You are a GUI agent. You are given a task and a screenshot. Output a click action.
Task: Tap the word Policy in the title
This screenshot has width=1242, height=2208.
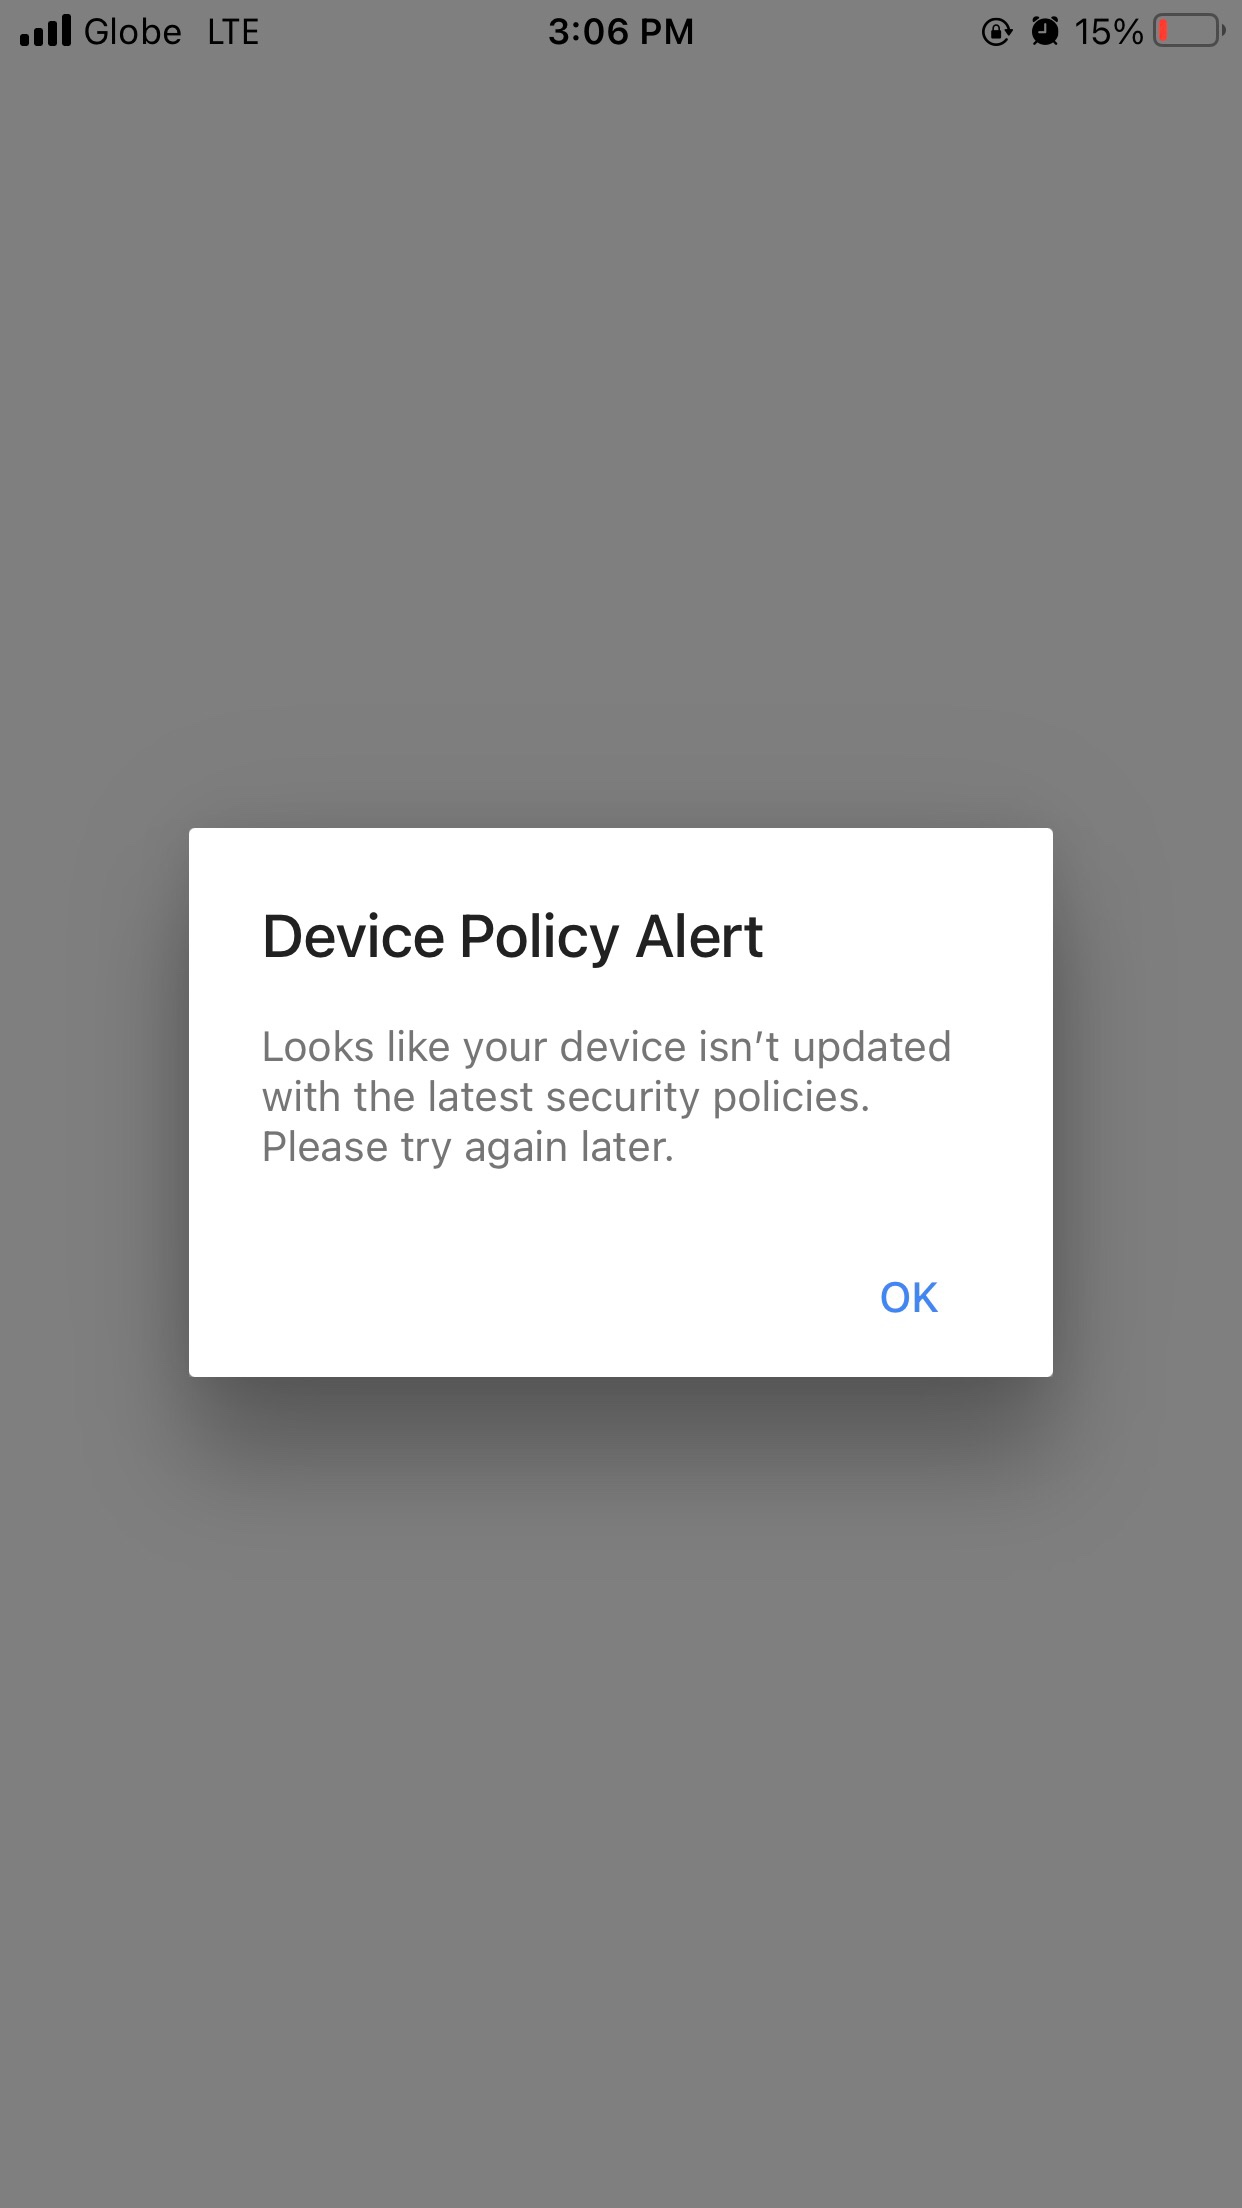coord(541,938)
